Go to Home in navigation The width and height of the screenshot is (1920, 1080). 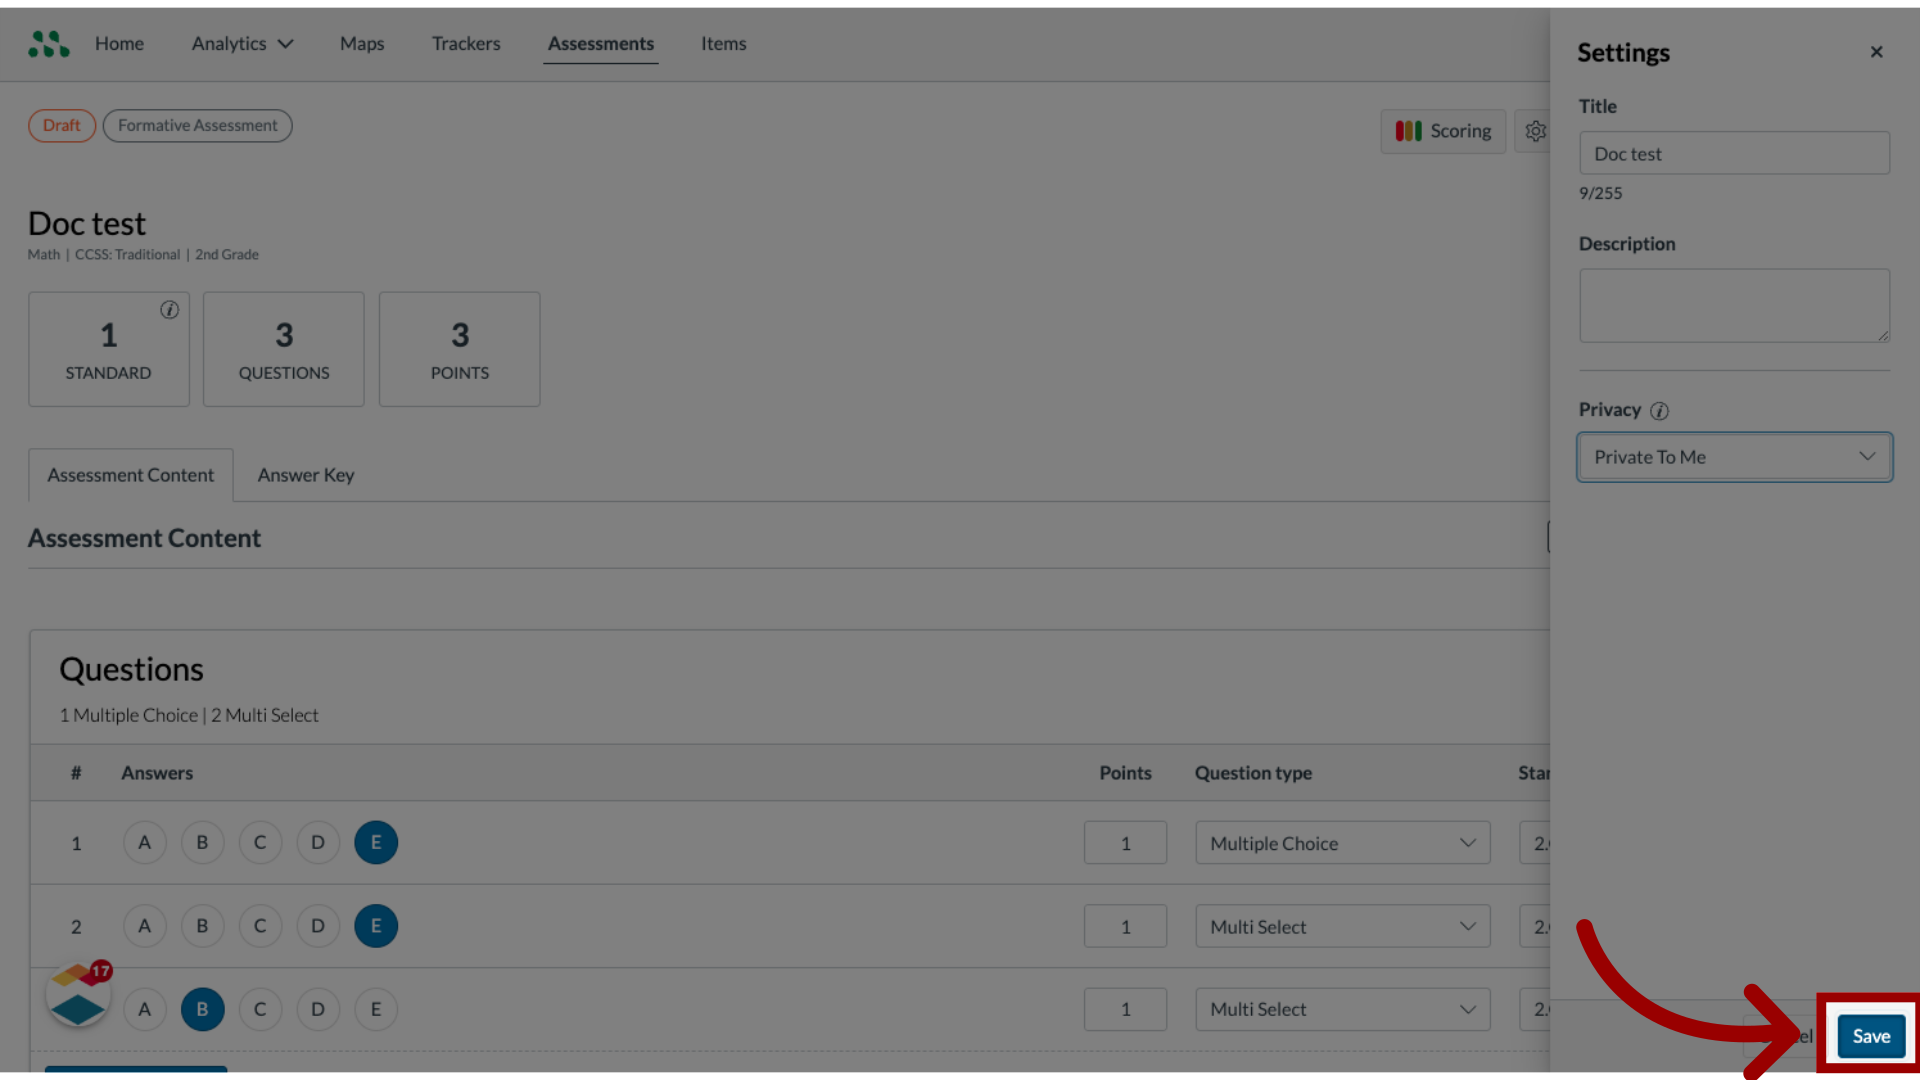[119, 44]
